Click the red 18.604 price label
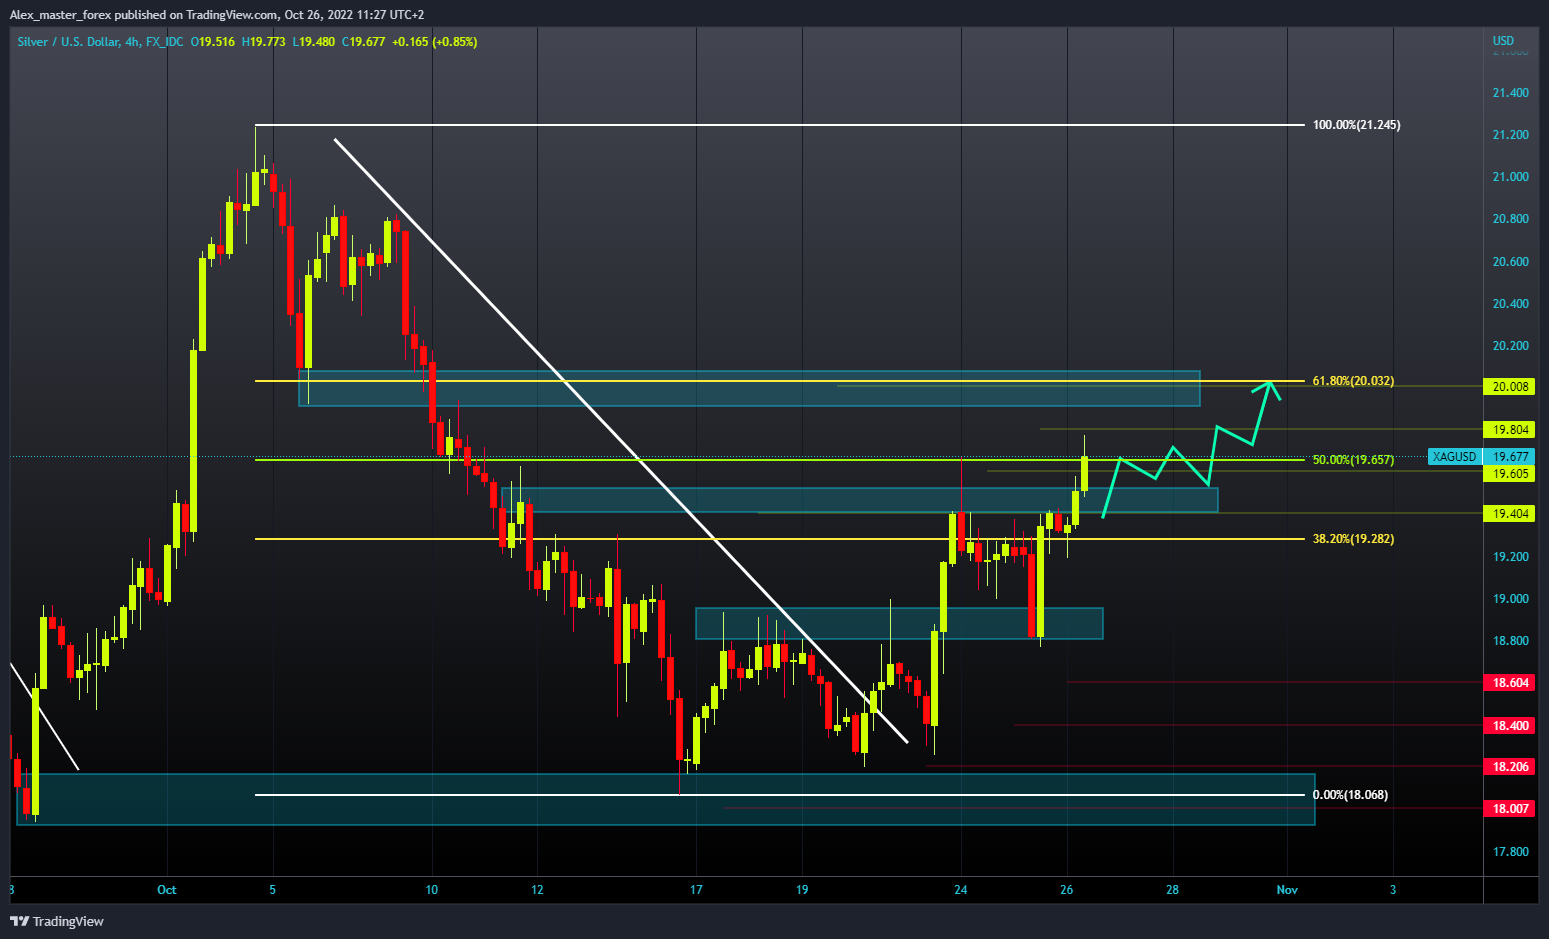Image resolution: width=1549 pixels, height=939 pixels. pos(1510,683)
